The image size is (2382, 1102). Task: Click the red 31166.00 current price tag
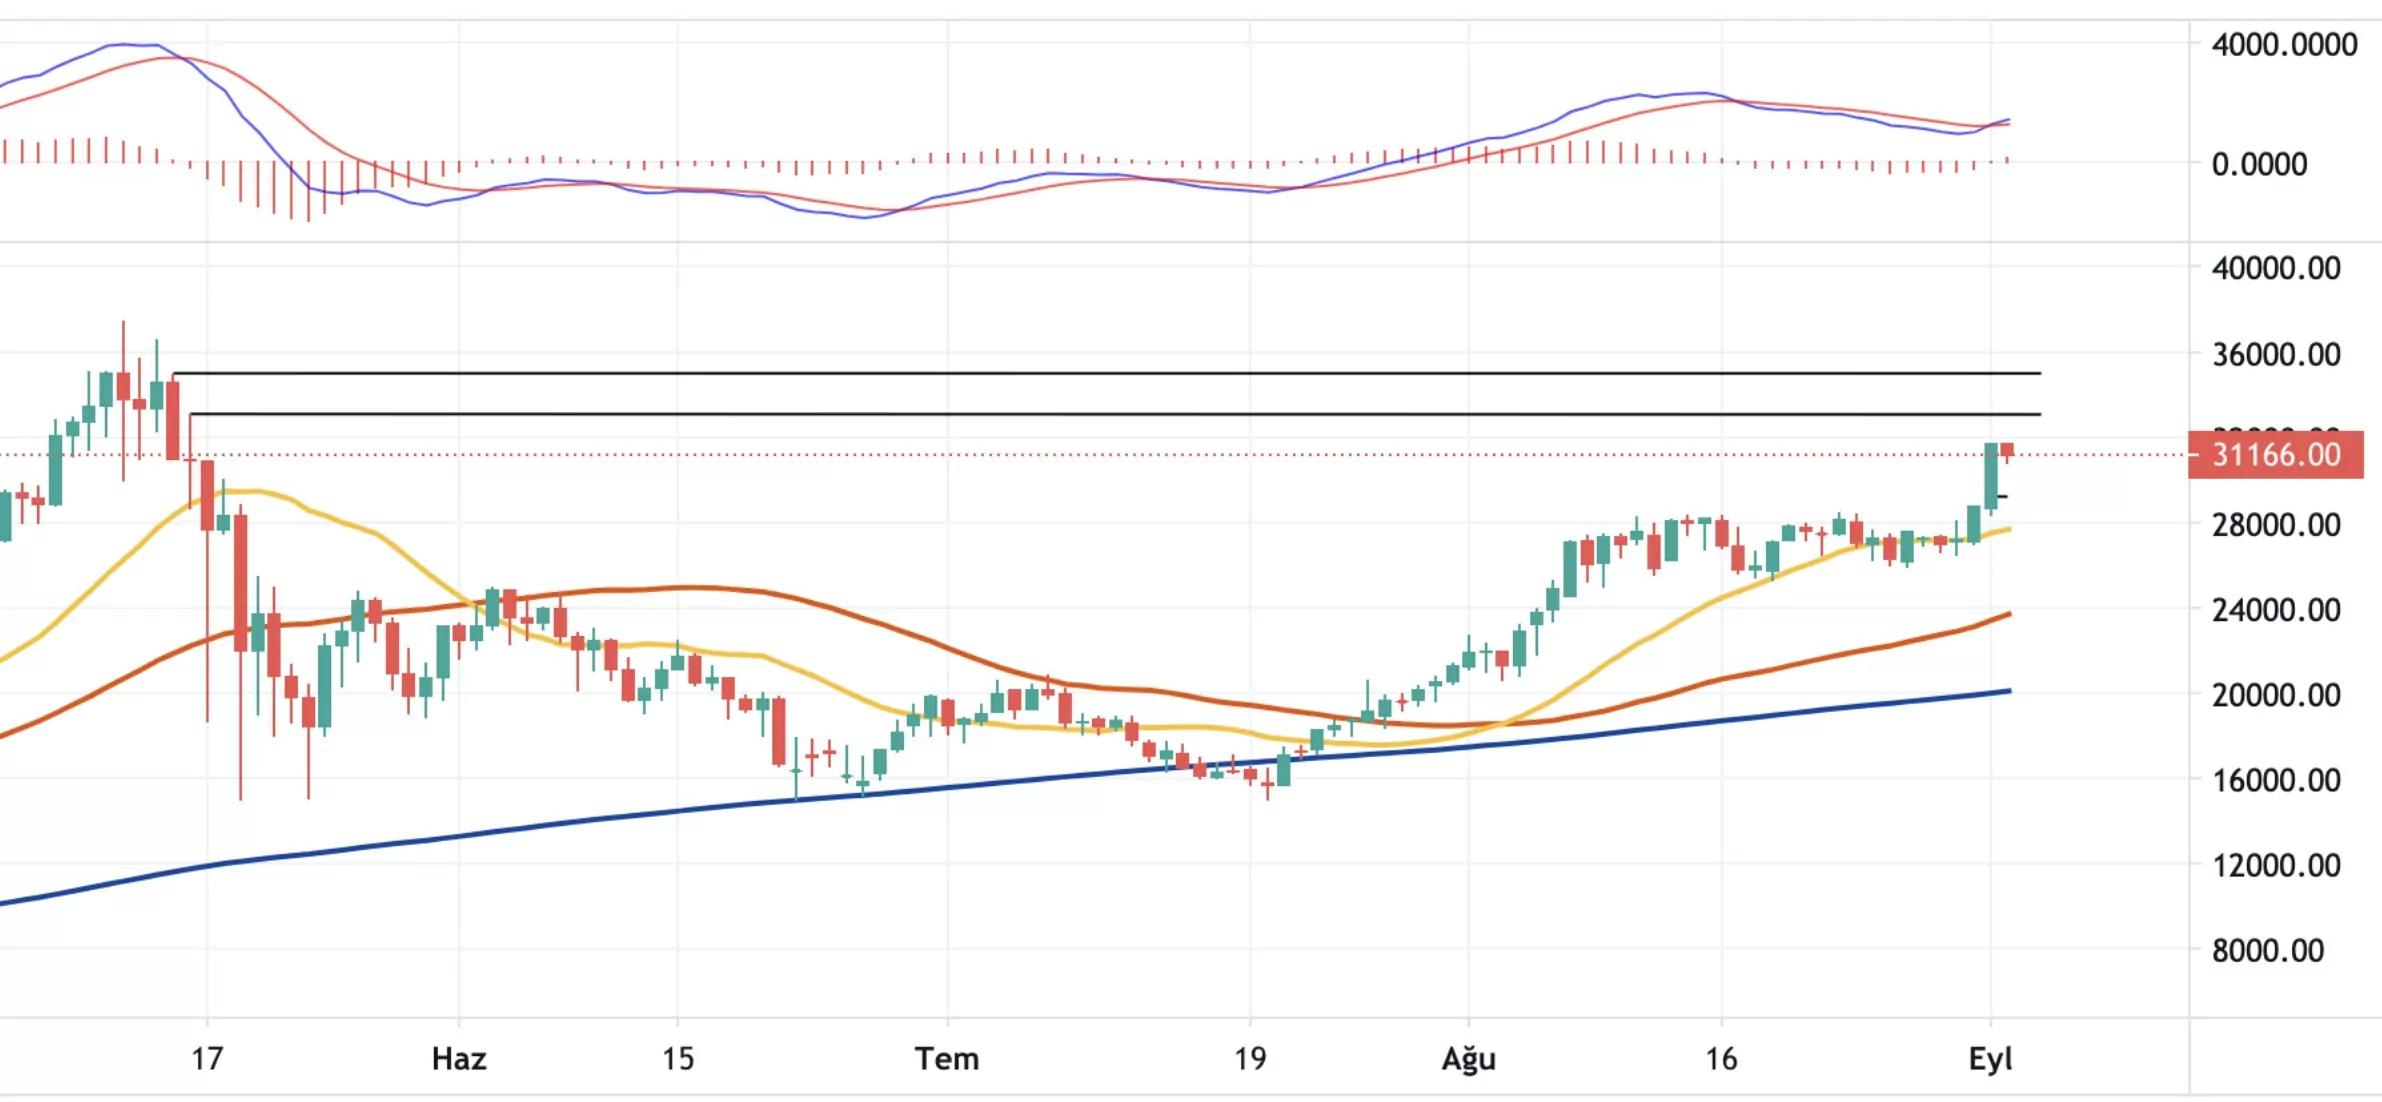[2275, 455]
